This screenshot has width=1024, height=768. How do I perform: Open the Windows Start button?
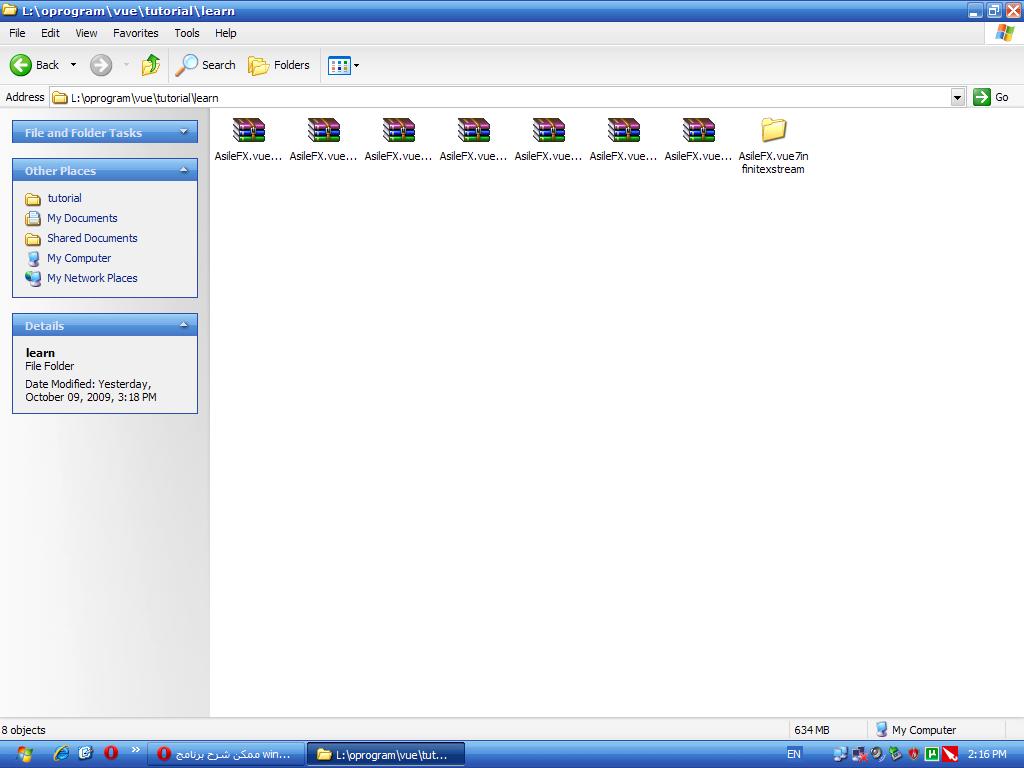[24, 754]
